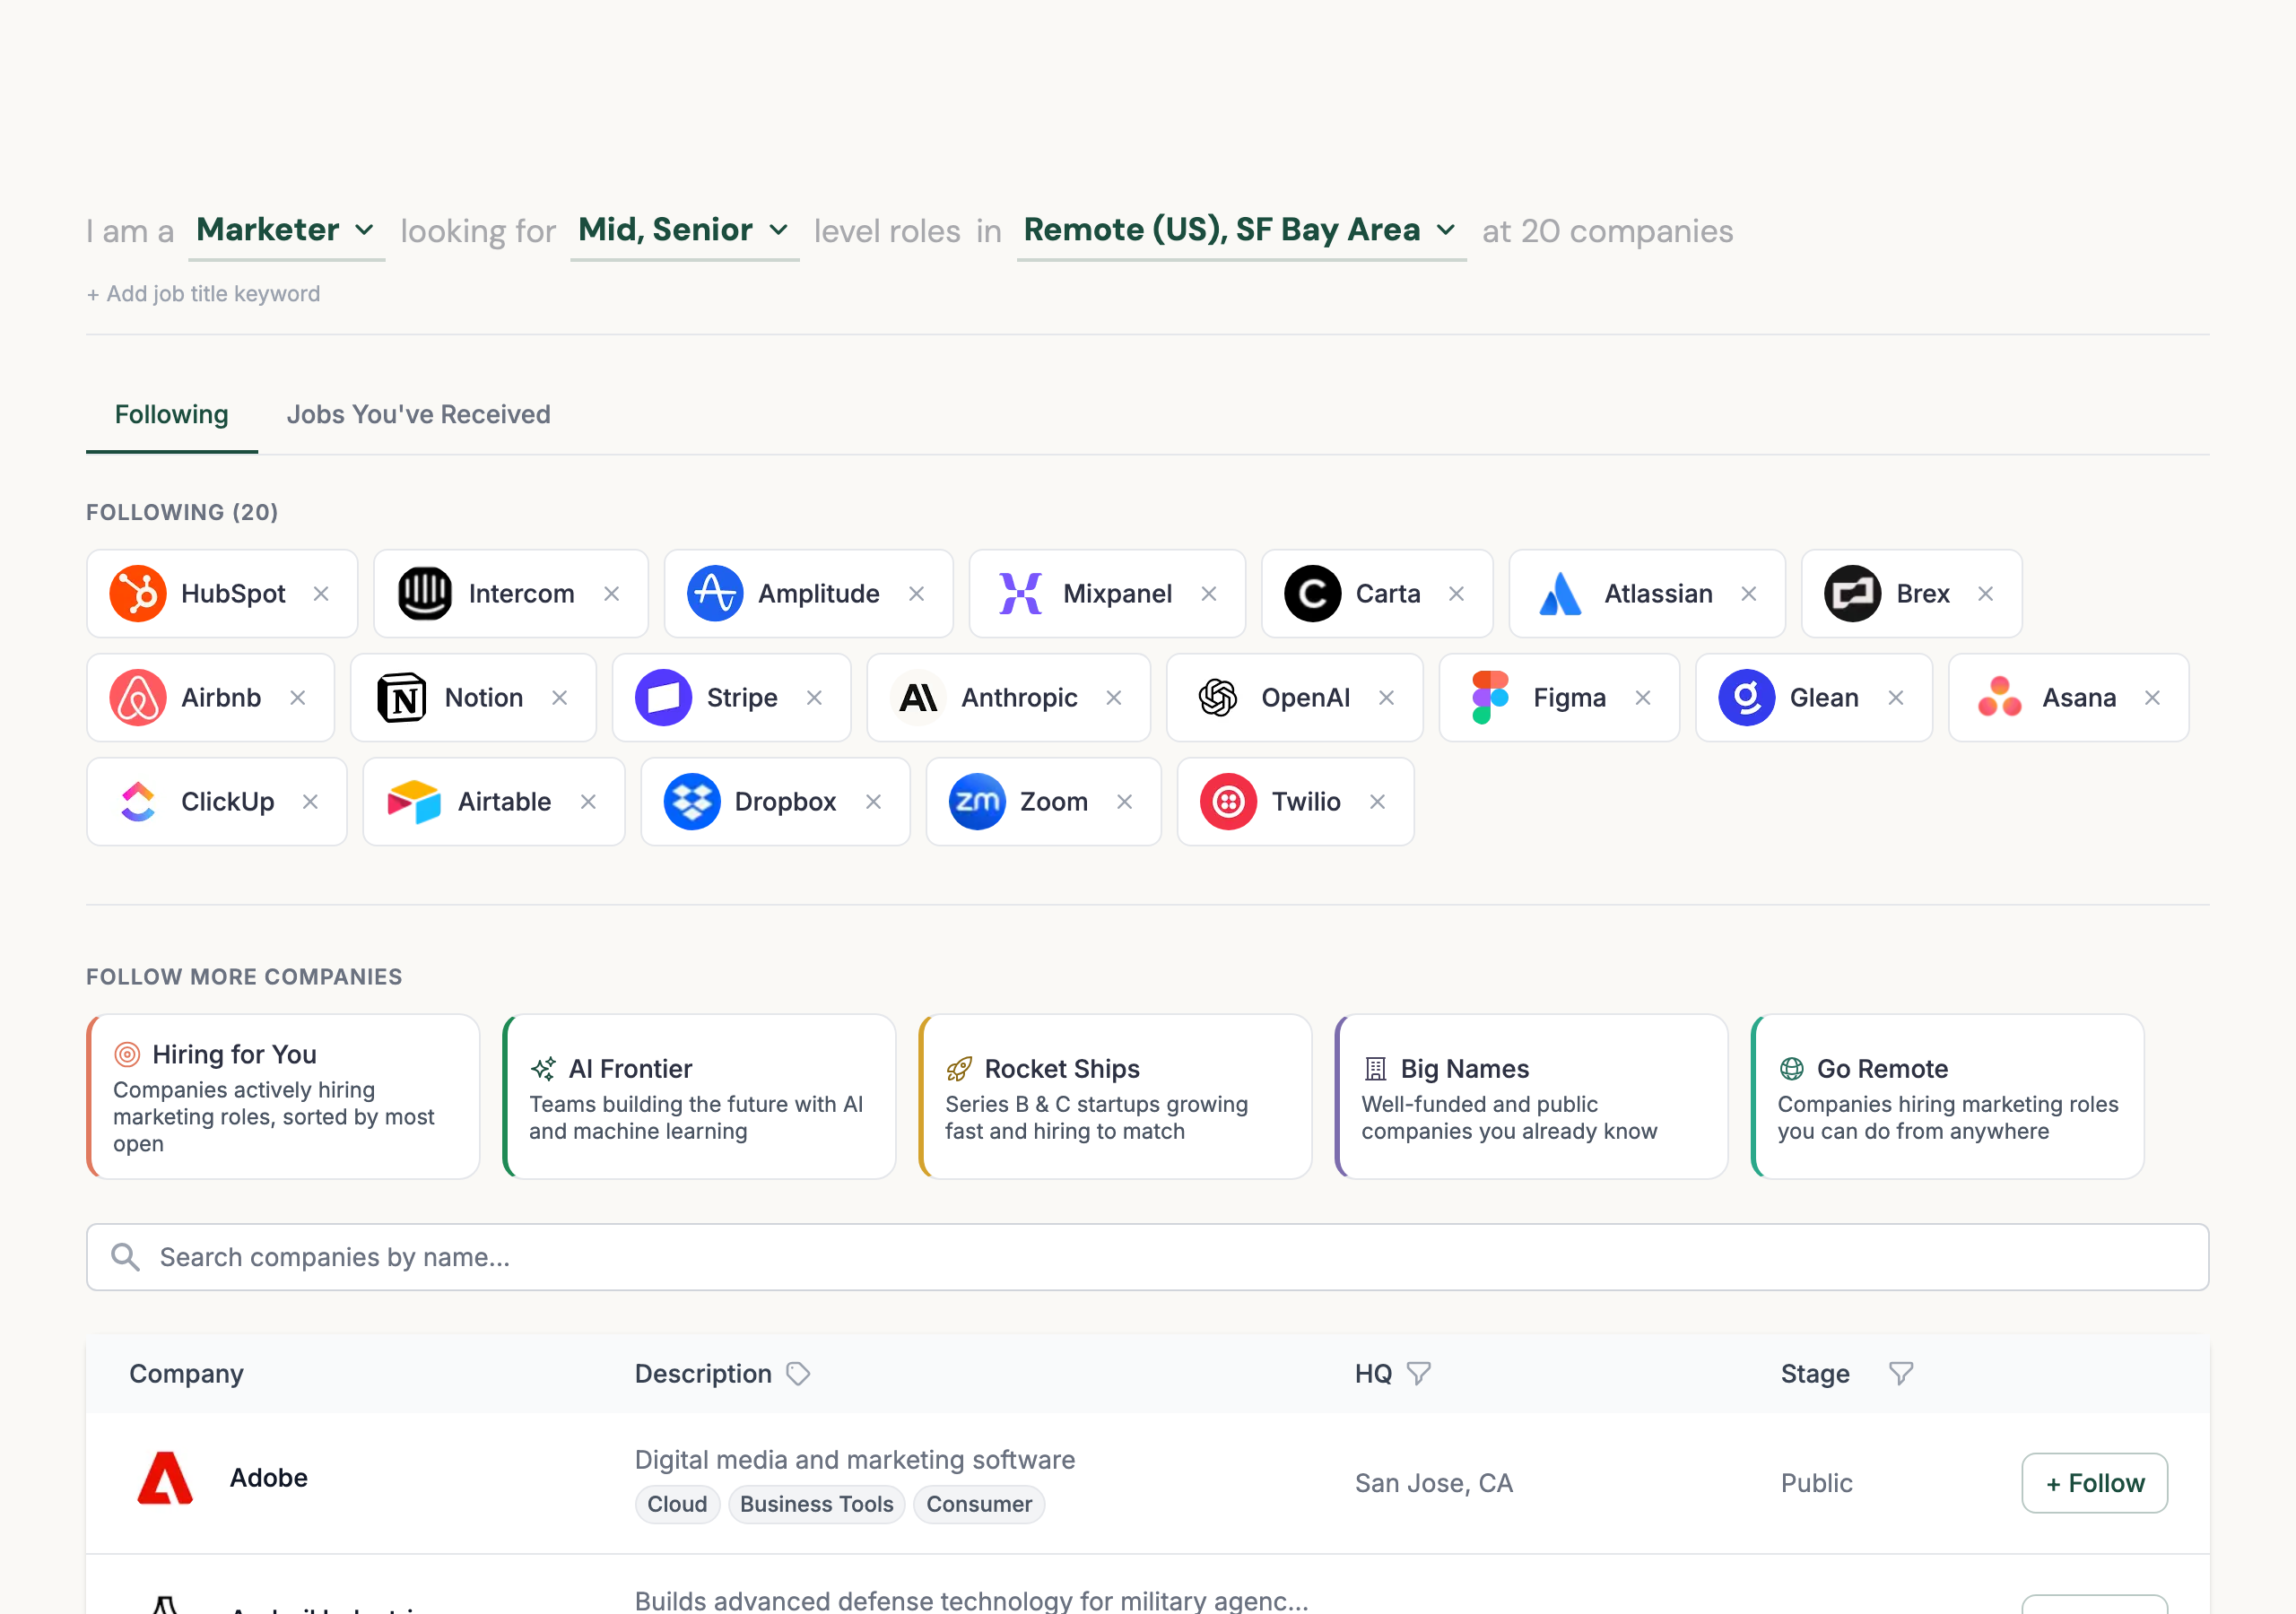Click Add job title keyword

203,293
